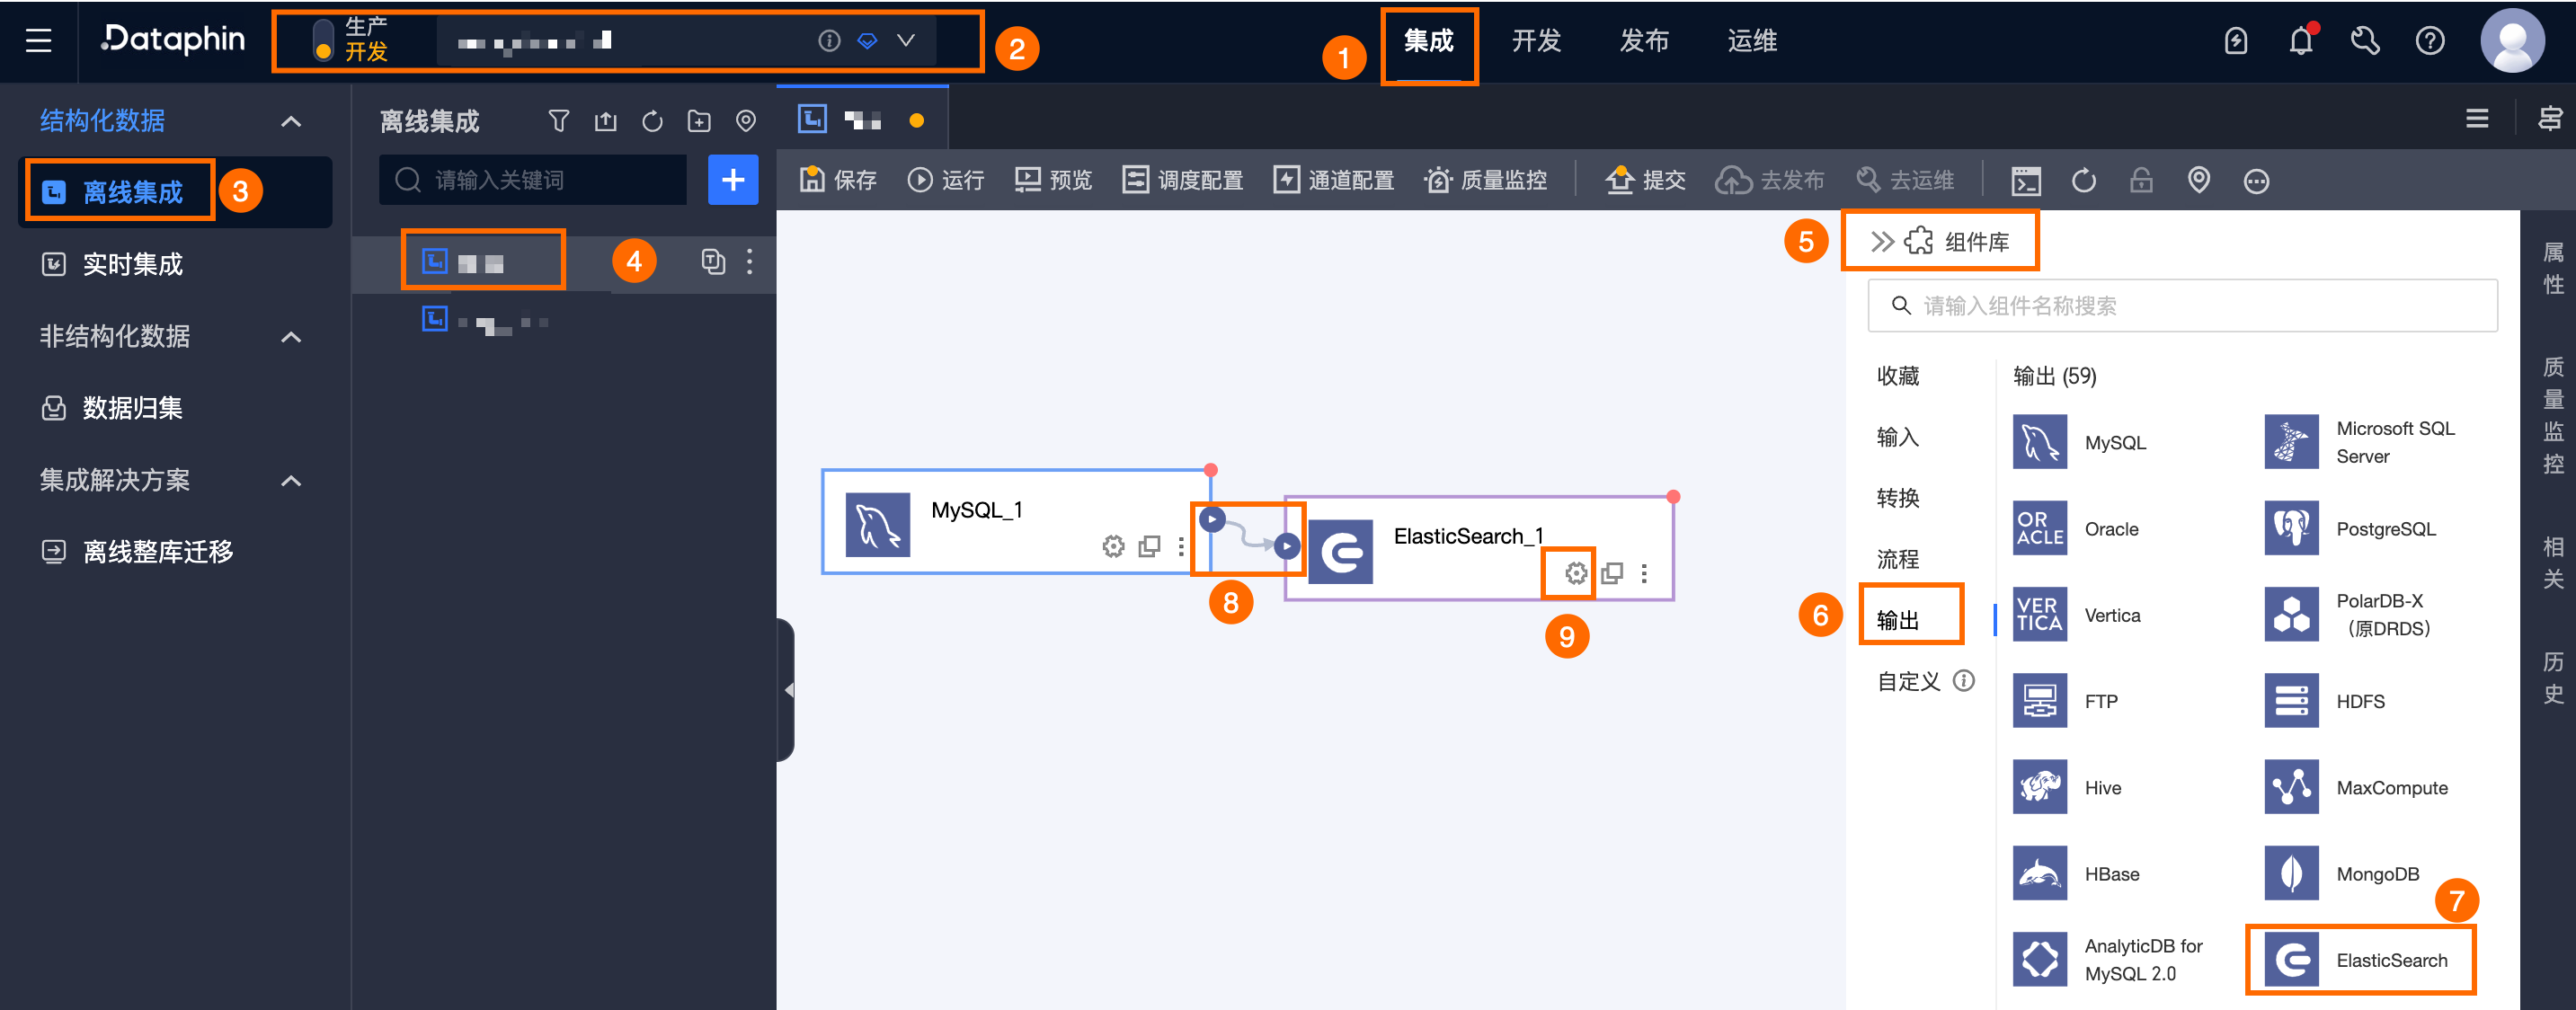The width and height of the screenshot is (2576, 1010).
Task: Pick the PostgreSQL output component
Action: point(2351,529)
